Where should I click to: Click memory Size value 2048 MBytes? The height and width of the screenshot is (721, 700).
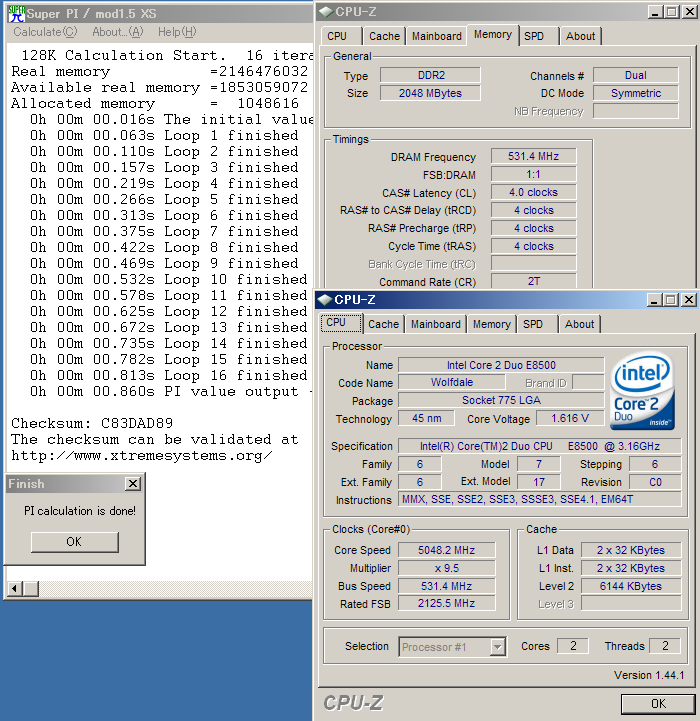point(430,93)
